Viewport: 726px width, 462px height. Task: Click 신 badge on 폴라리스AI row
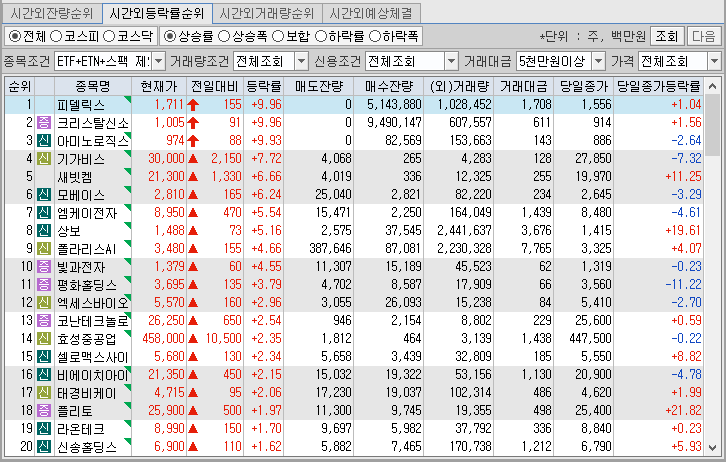pyautogui.click(x=44, y=249)
